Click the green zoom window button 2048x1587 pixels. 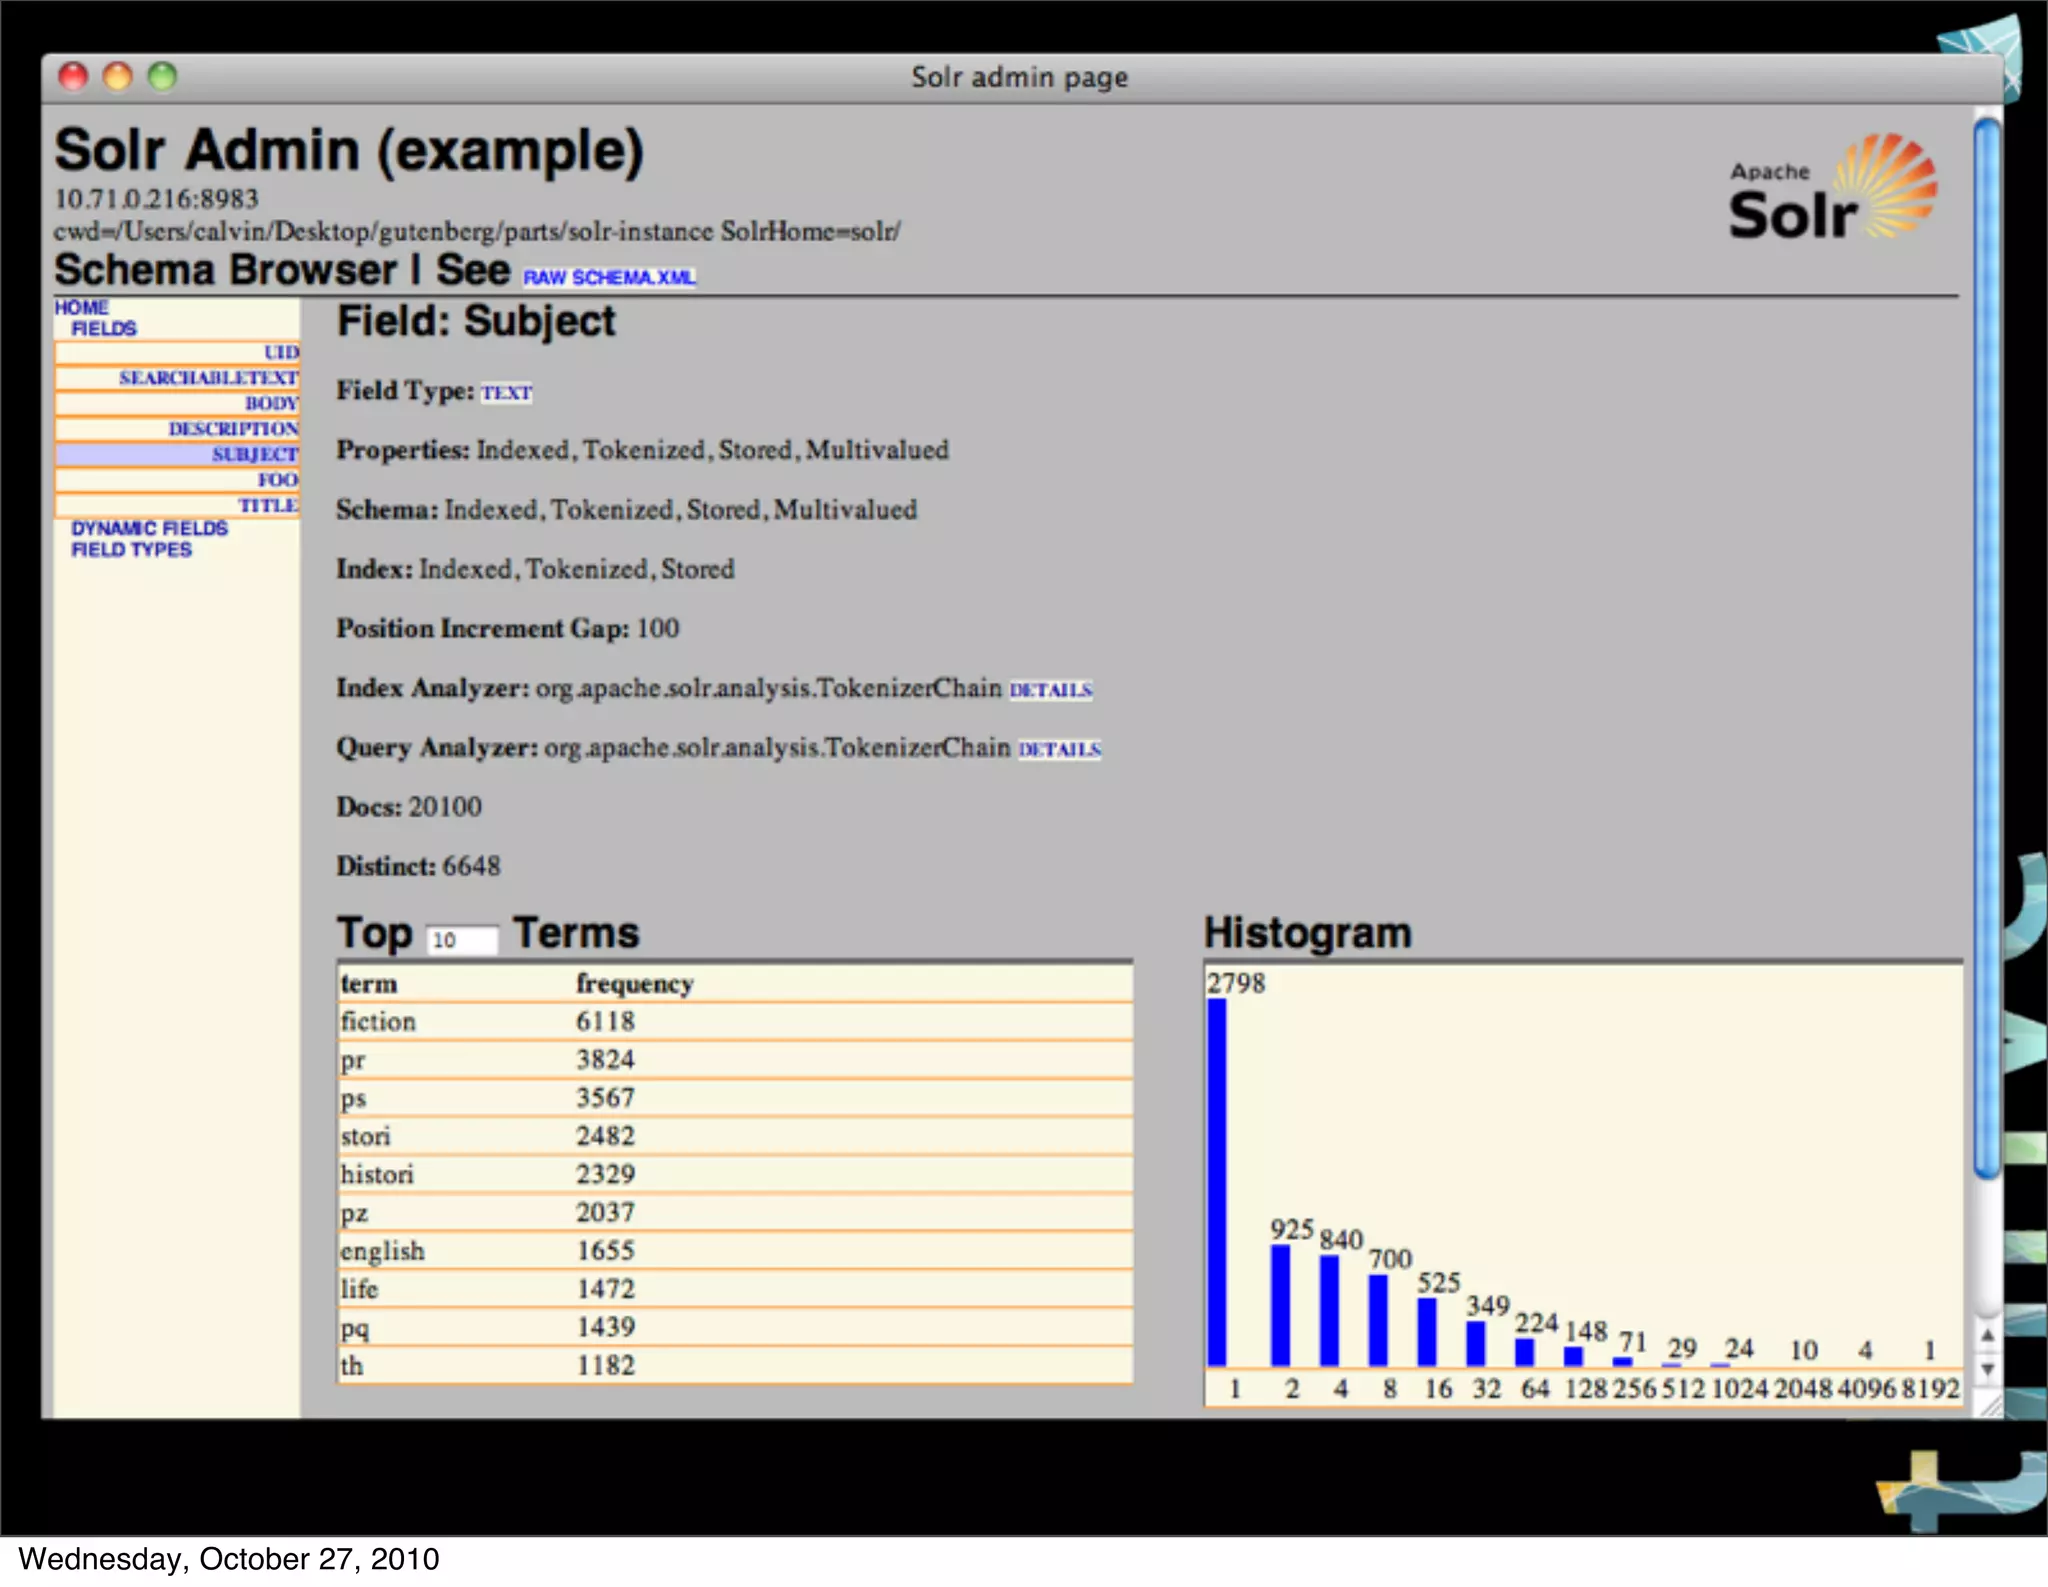coord(162,77)
